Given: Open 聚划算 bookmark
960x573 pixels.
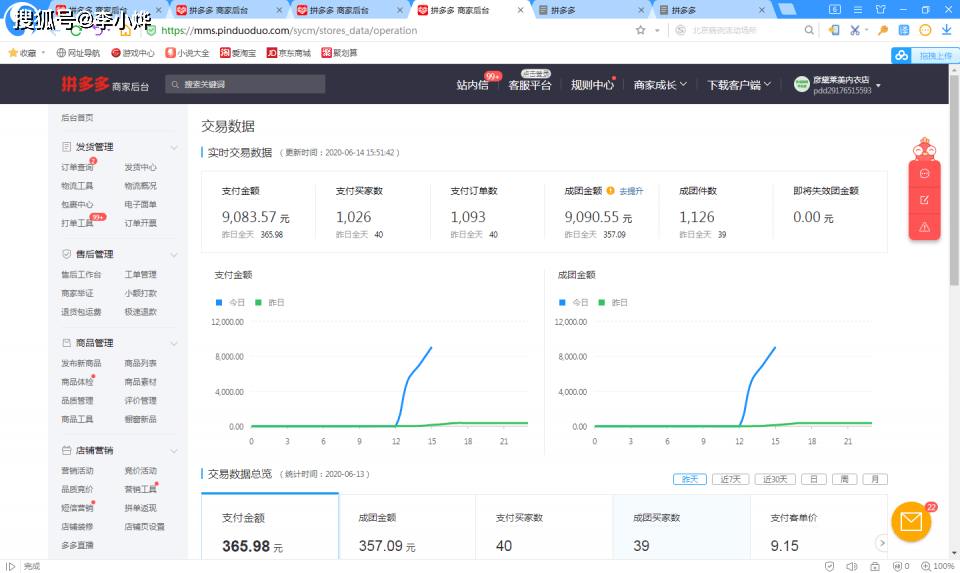Looking at the screenshot, I should [x=339, y=53].
